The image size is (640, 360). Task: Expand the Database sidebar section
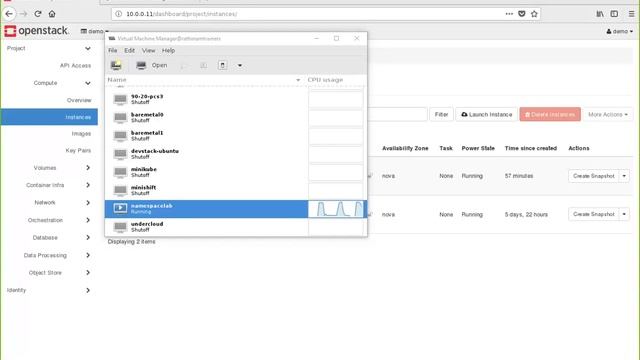[x=88, y=238]
